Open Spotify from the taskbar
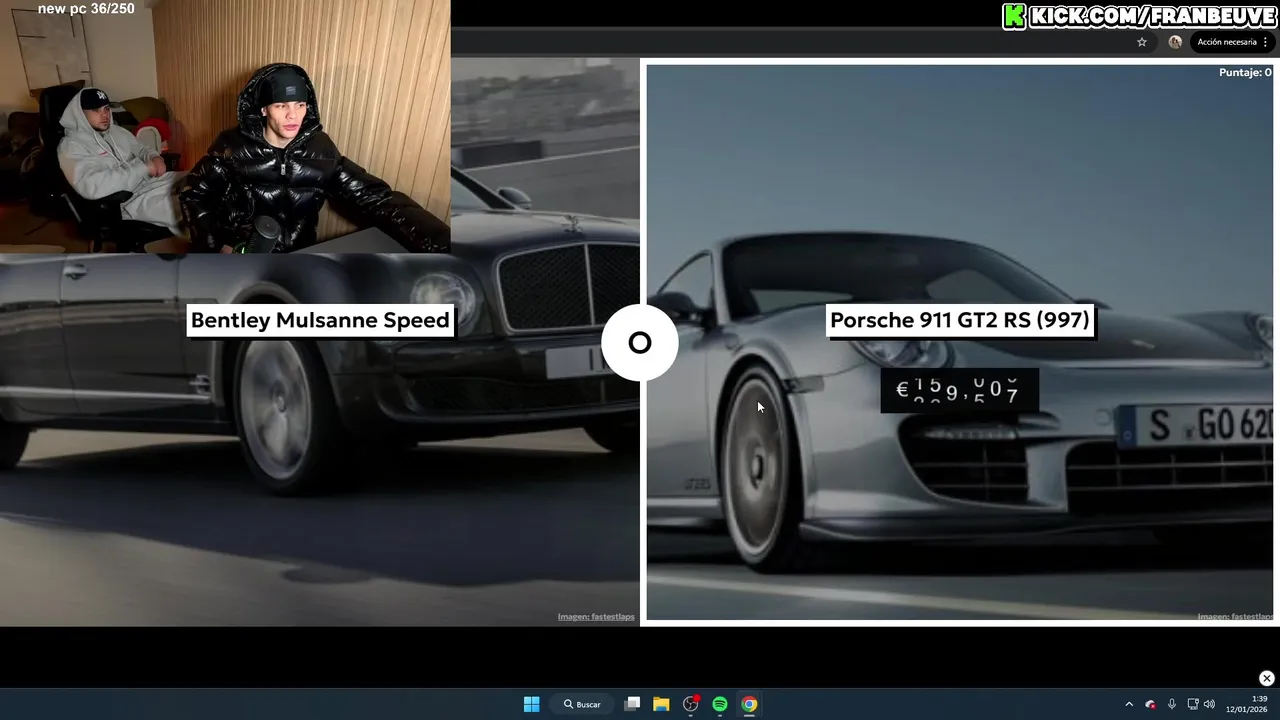Screen dimensions: 1280x720 720,704
